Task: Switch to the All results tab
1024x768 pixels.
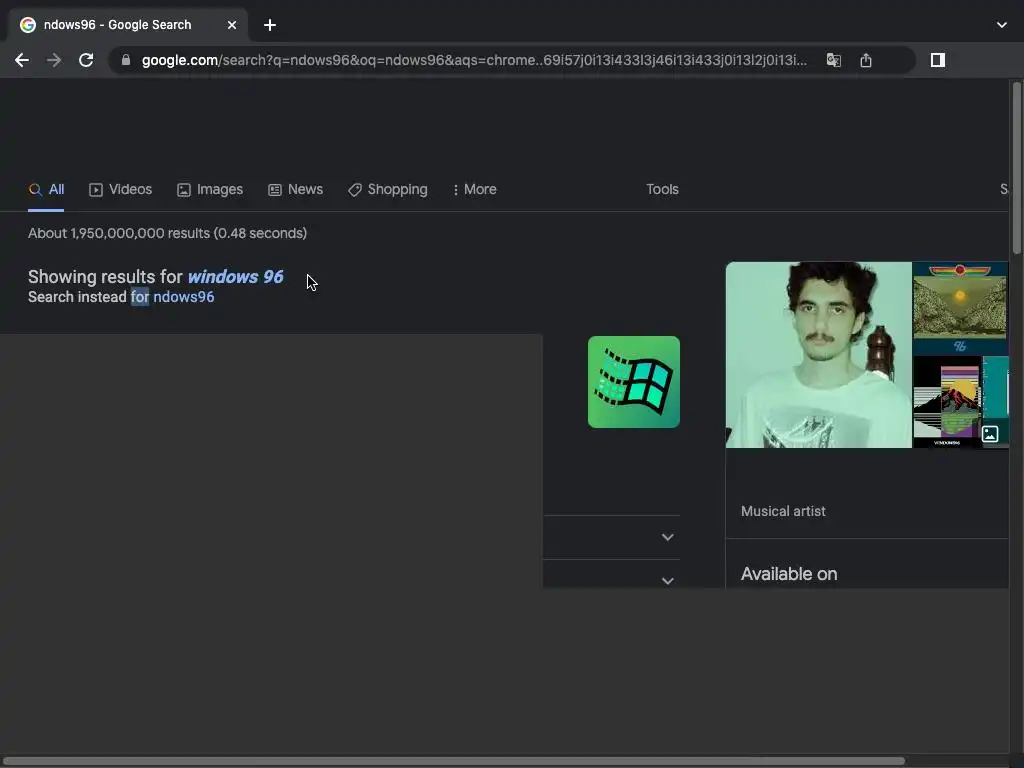Action: tap(46, 189)
